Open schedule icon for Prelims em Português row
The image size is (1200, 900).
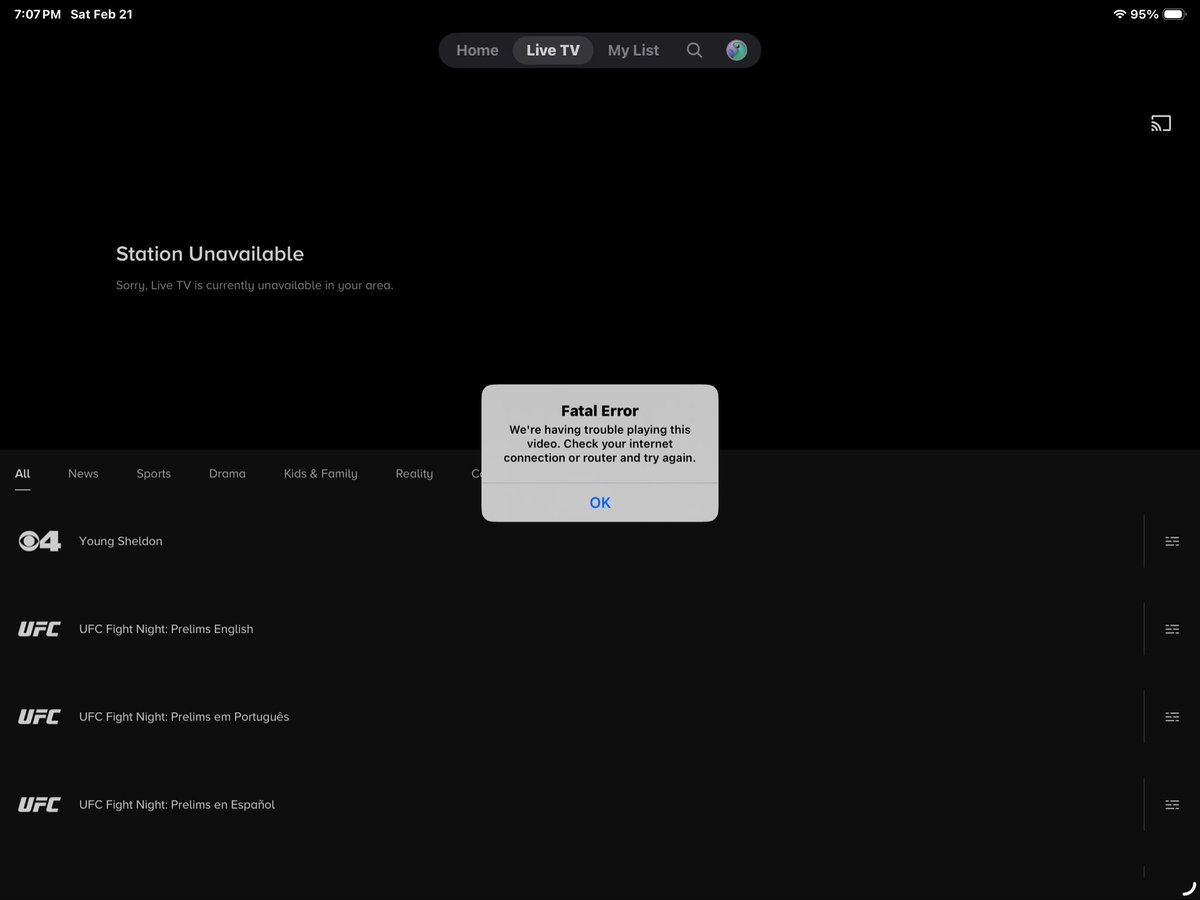click(1172, 717)
